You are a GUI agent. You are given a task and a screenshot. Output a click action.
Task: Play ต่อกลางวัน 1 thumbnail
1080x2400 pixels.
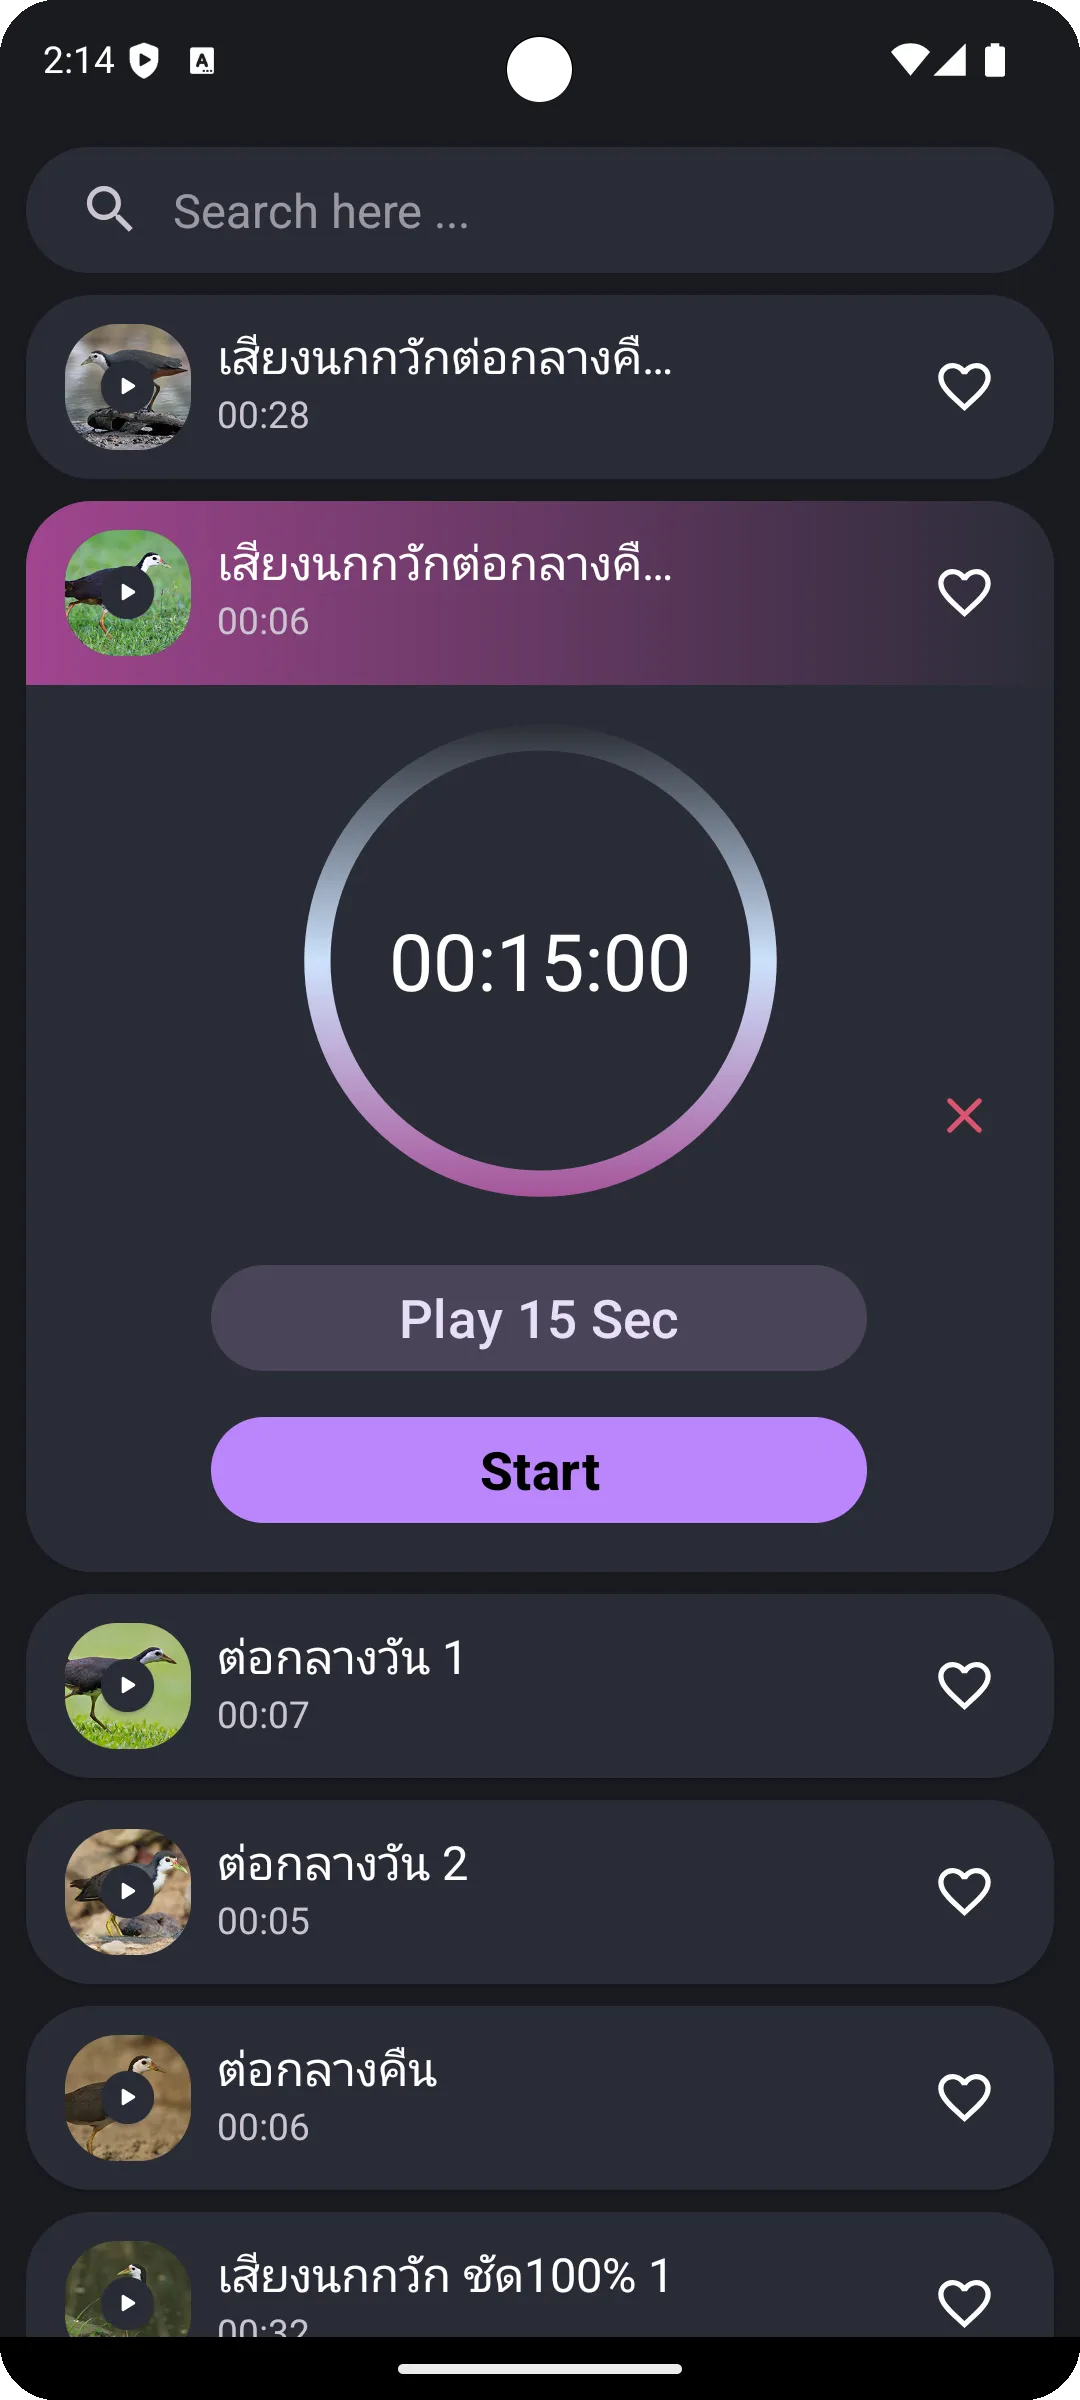pyautogui.click(x=128, y=1685)
